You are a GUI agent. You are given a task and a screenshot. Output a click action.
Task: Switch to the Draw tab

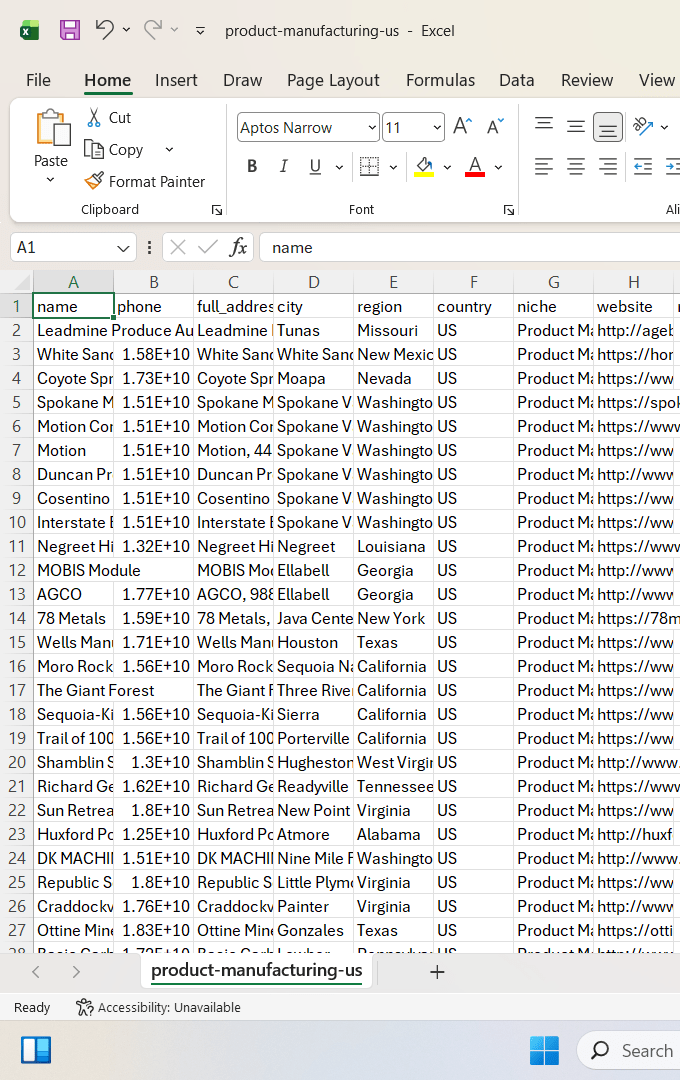pyautogui.click(x=243, y=81)
